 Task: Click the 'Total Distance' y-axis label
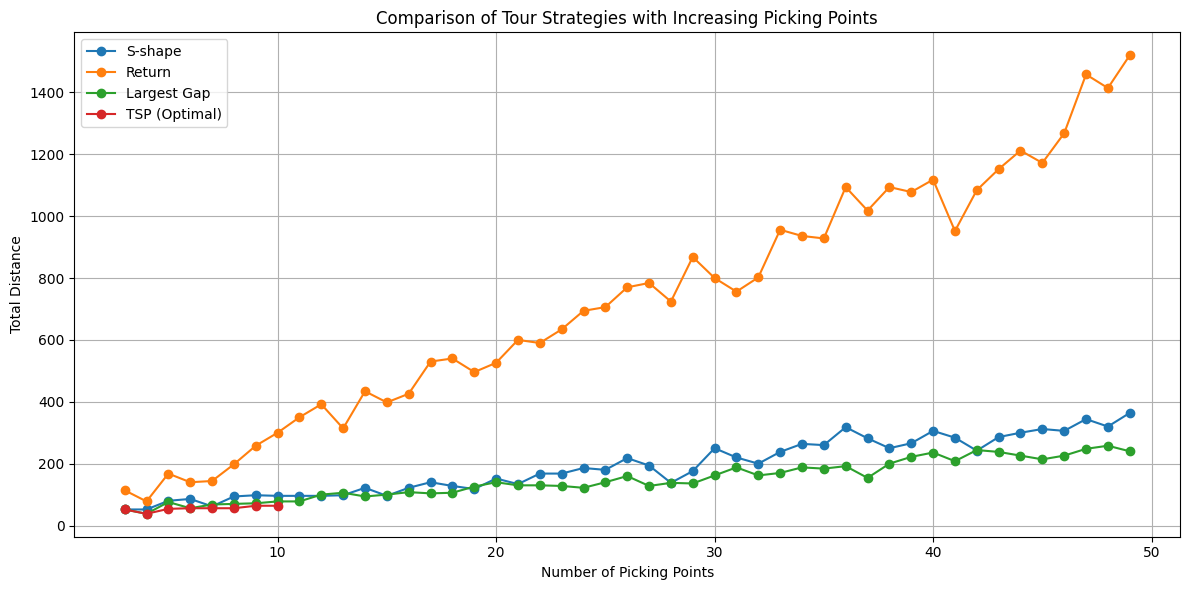coord(17,284)
